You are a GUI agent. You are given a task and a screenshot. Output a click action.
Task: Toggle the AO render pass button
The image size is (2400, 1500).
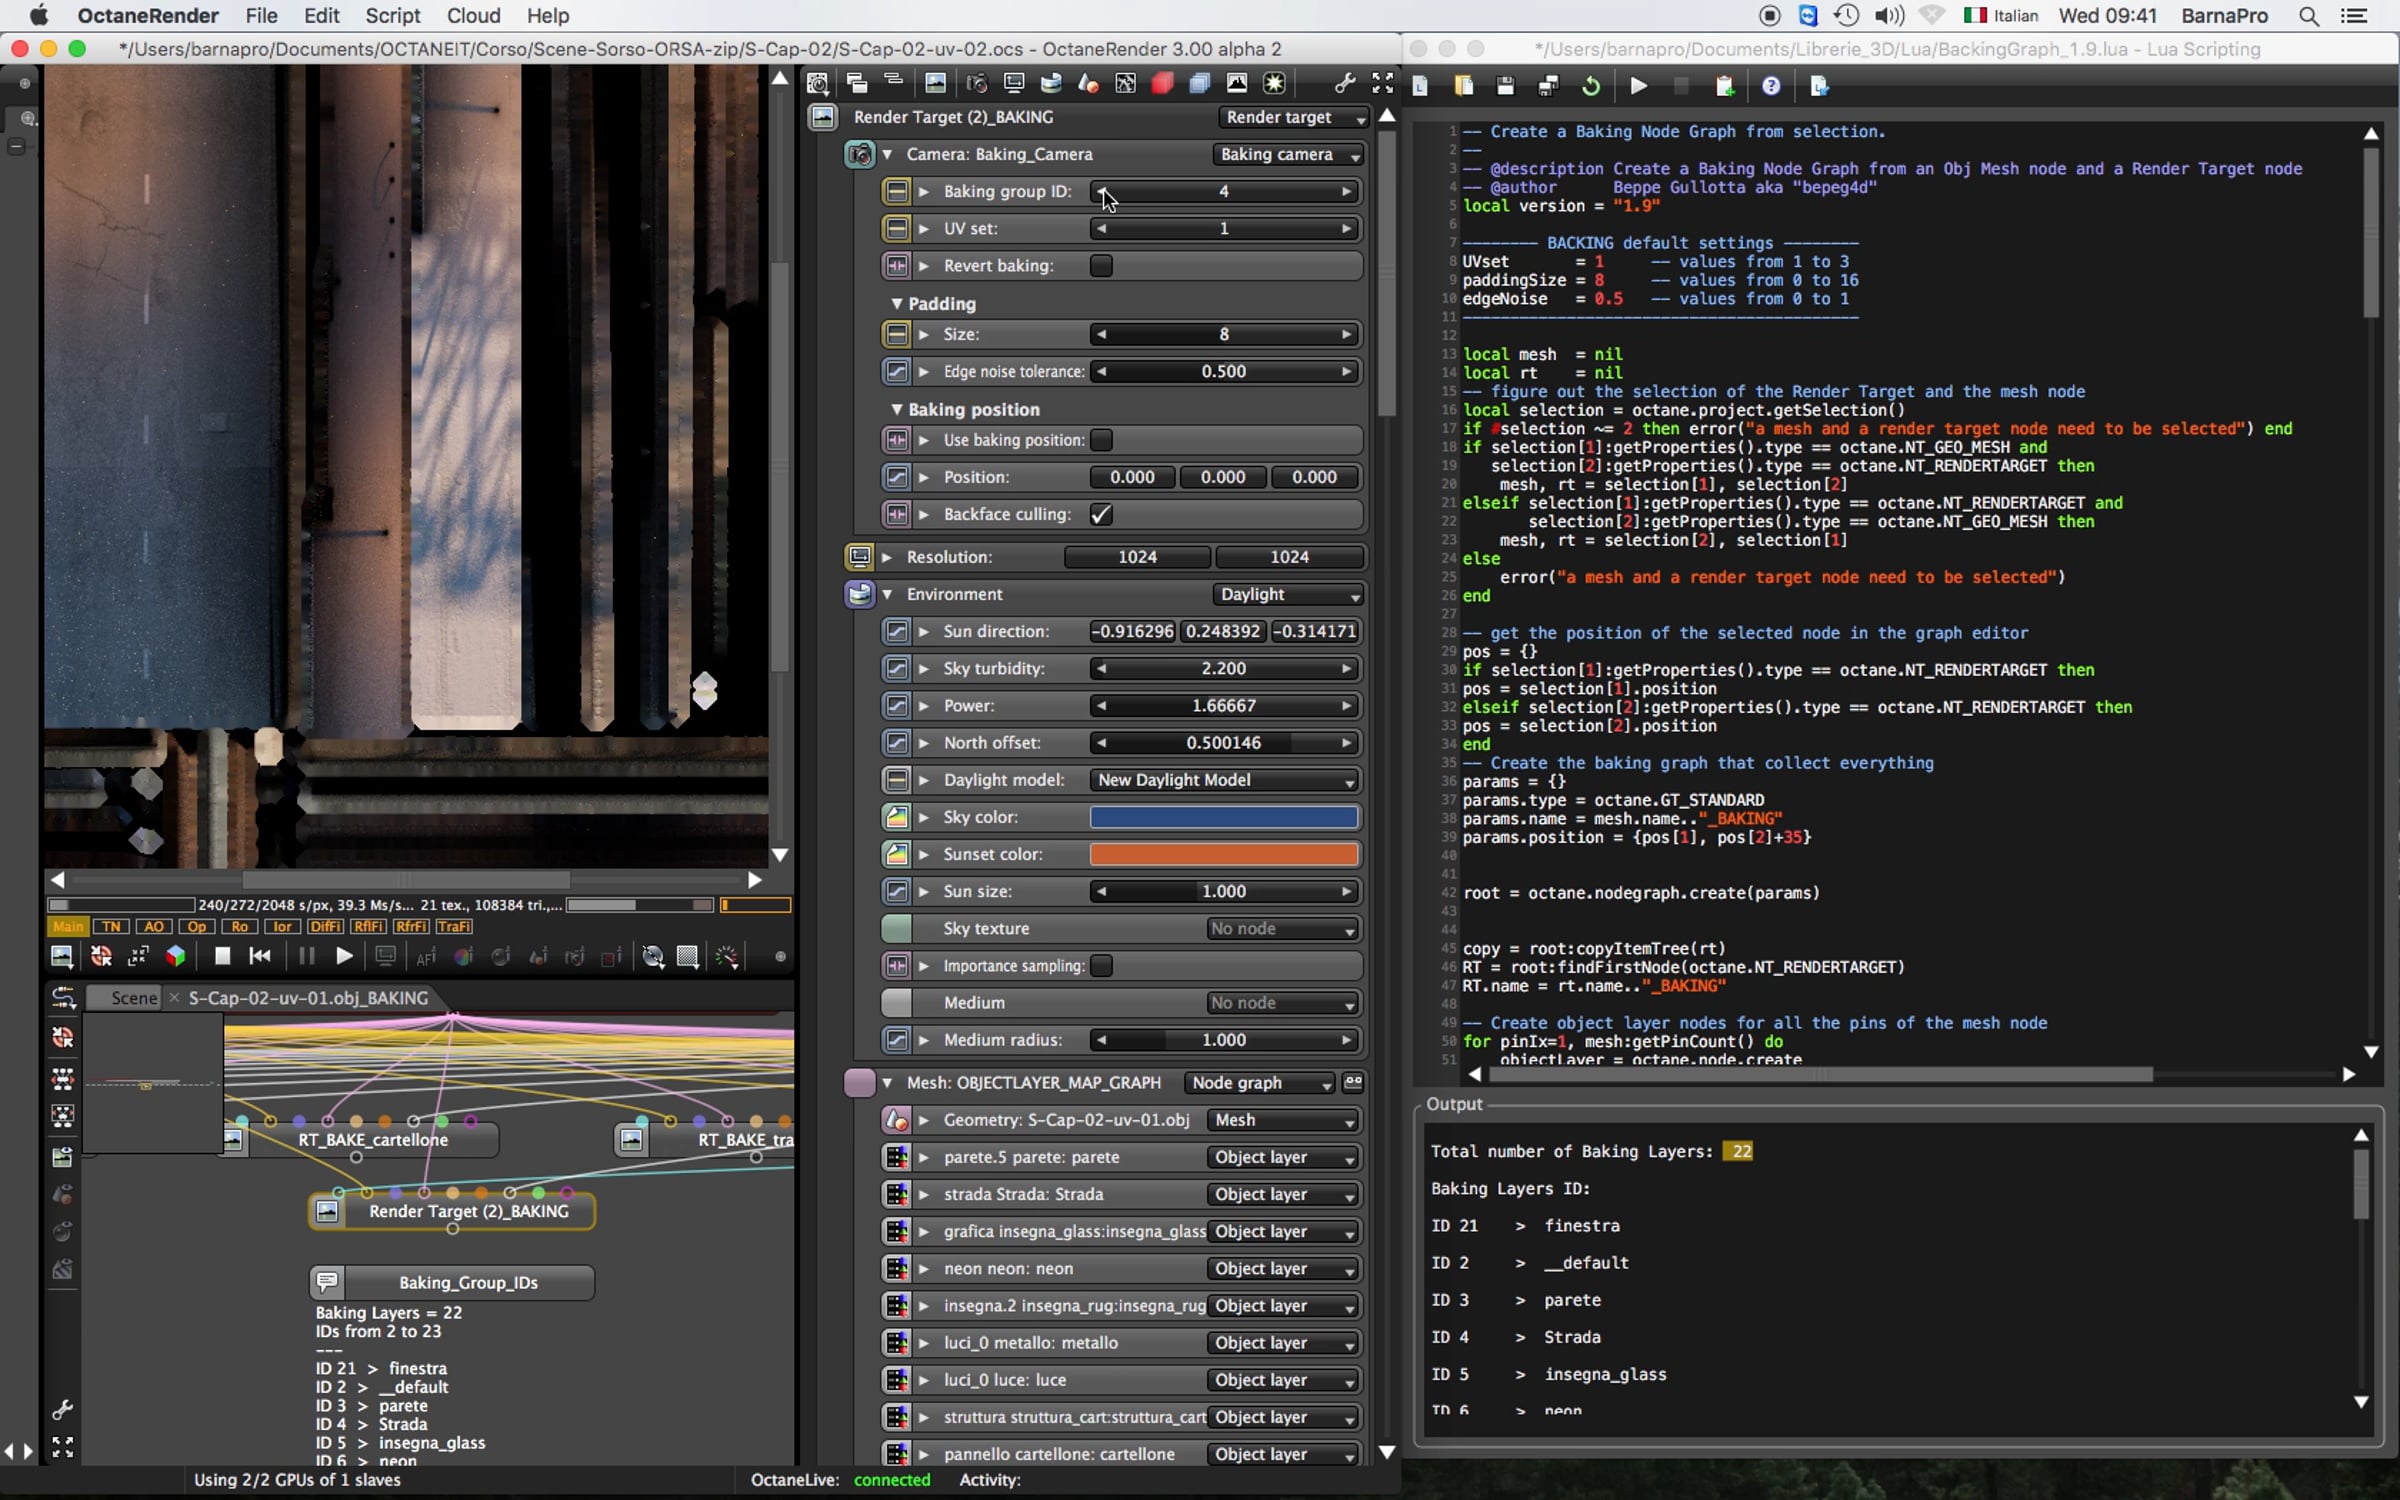click(153, 927)
